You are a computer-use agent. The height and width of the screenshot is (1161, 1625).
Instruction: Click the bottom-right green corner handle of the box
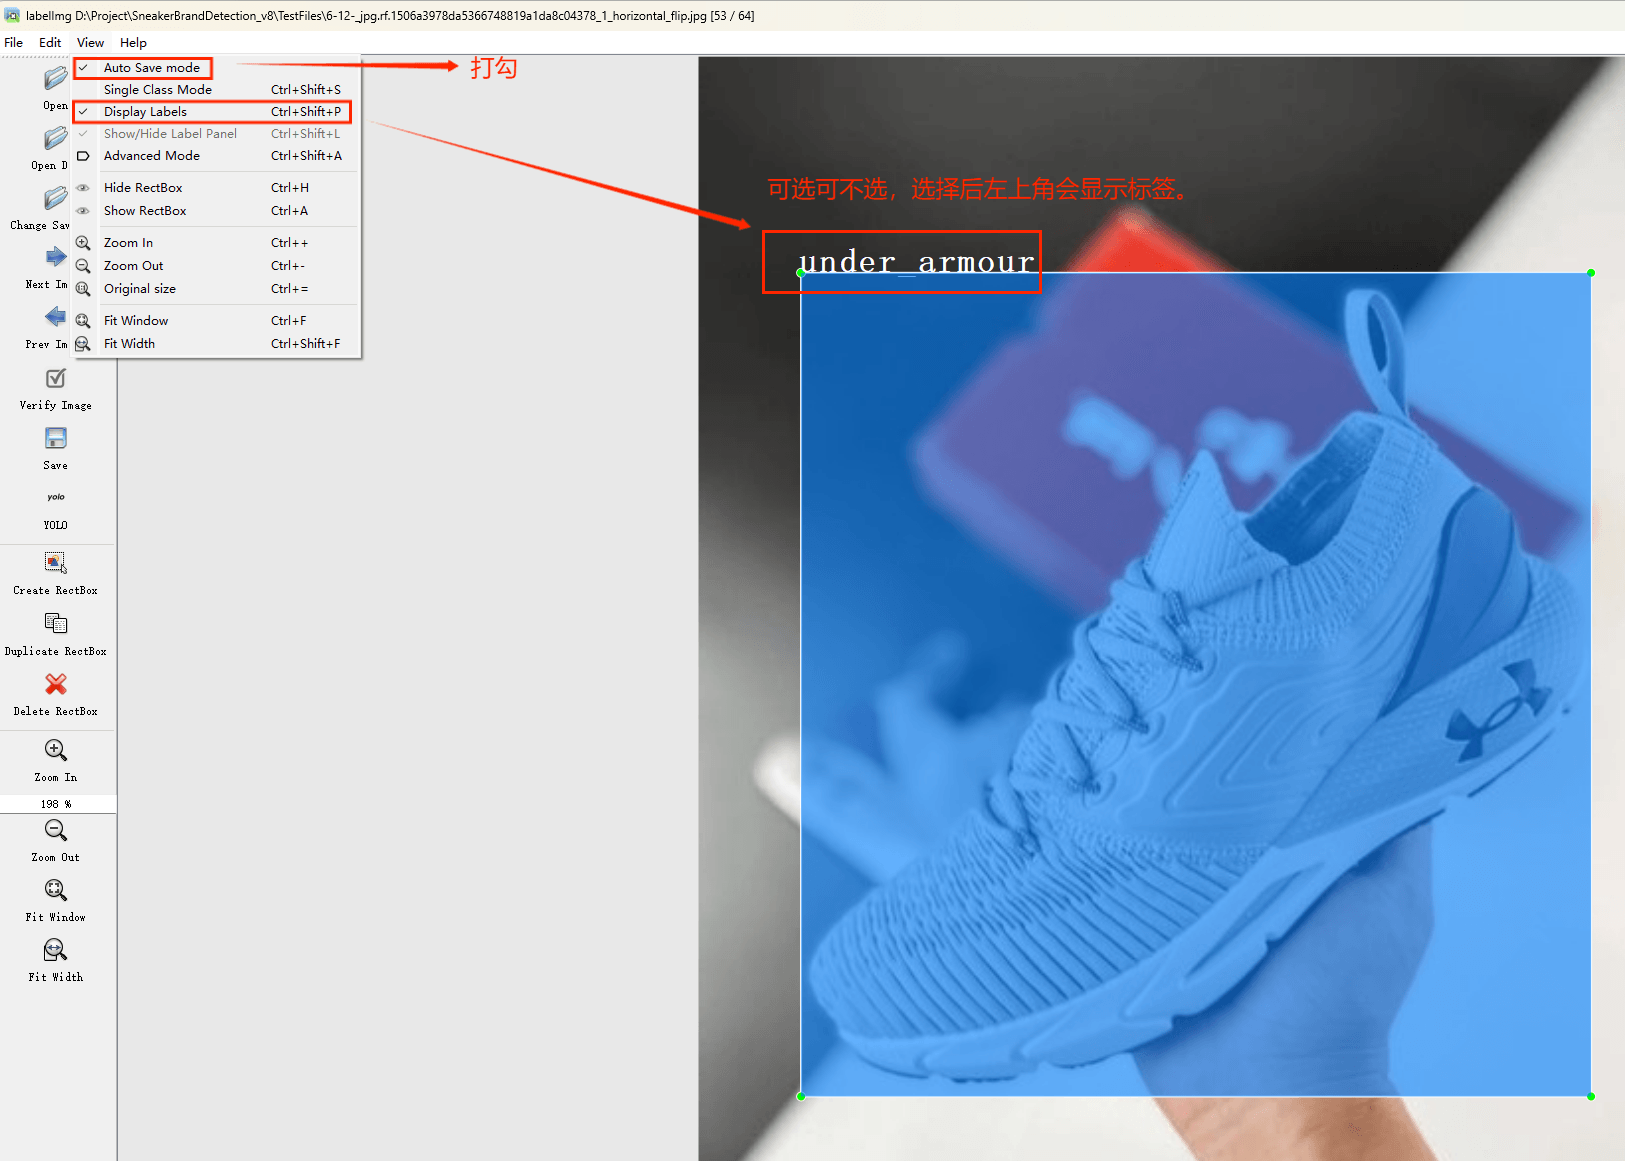[1591, 1096]
